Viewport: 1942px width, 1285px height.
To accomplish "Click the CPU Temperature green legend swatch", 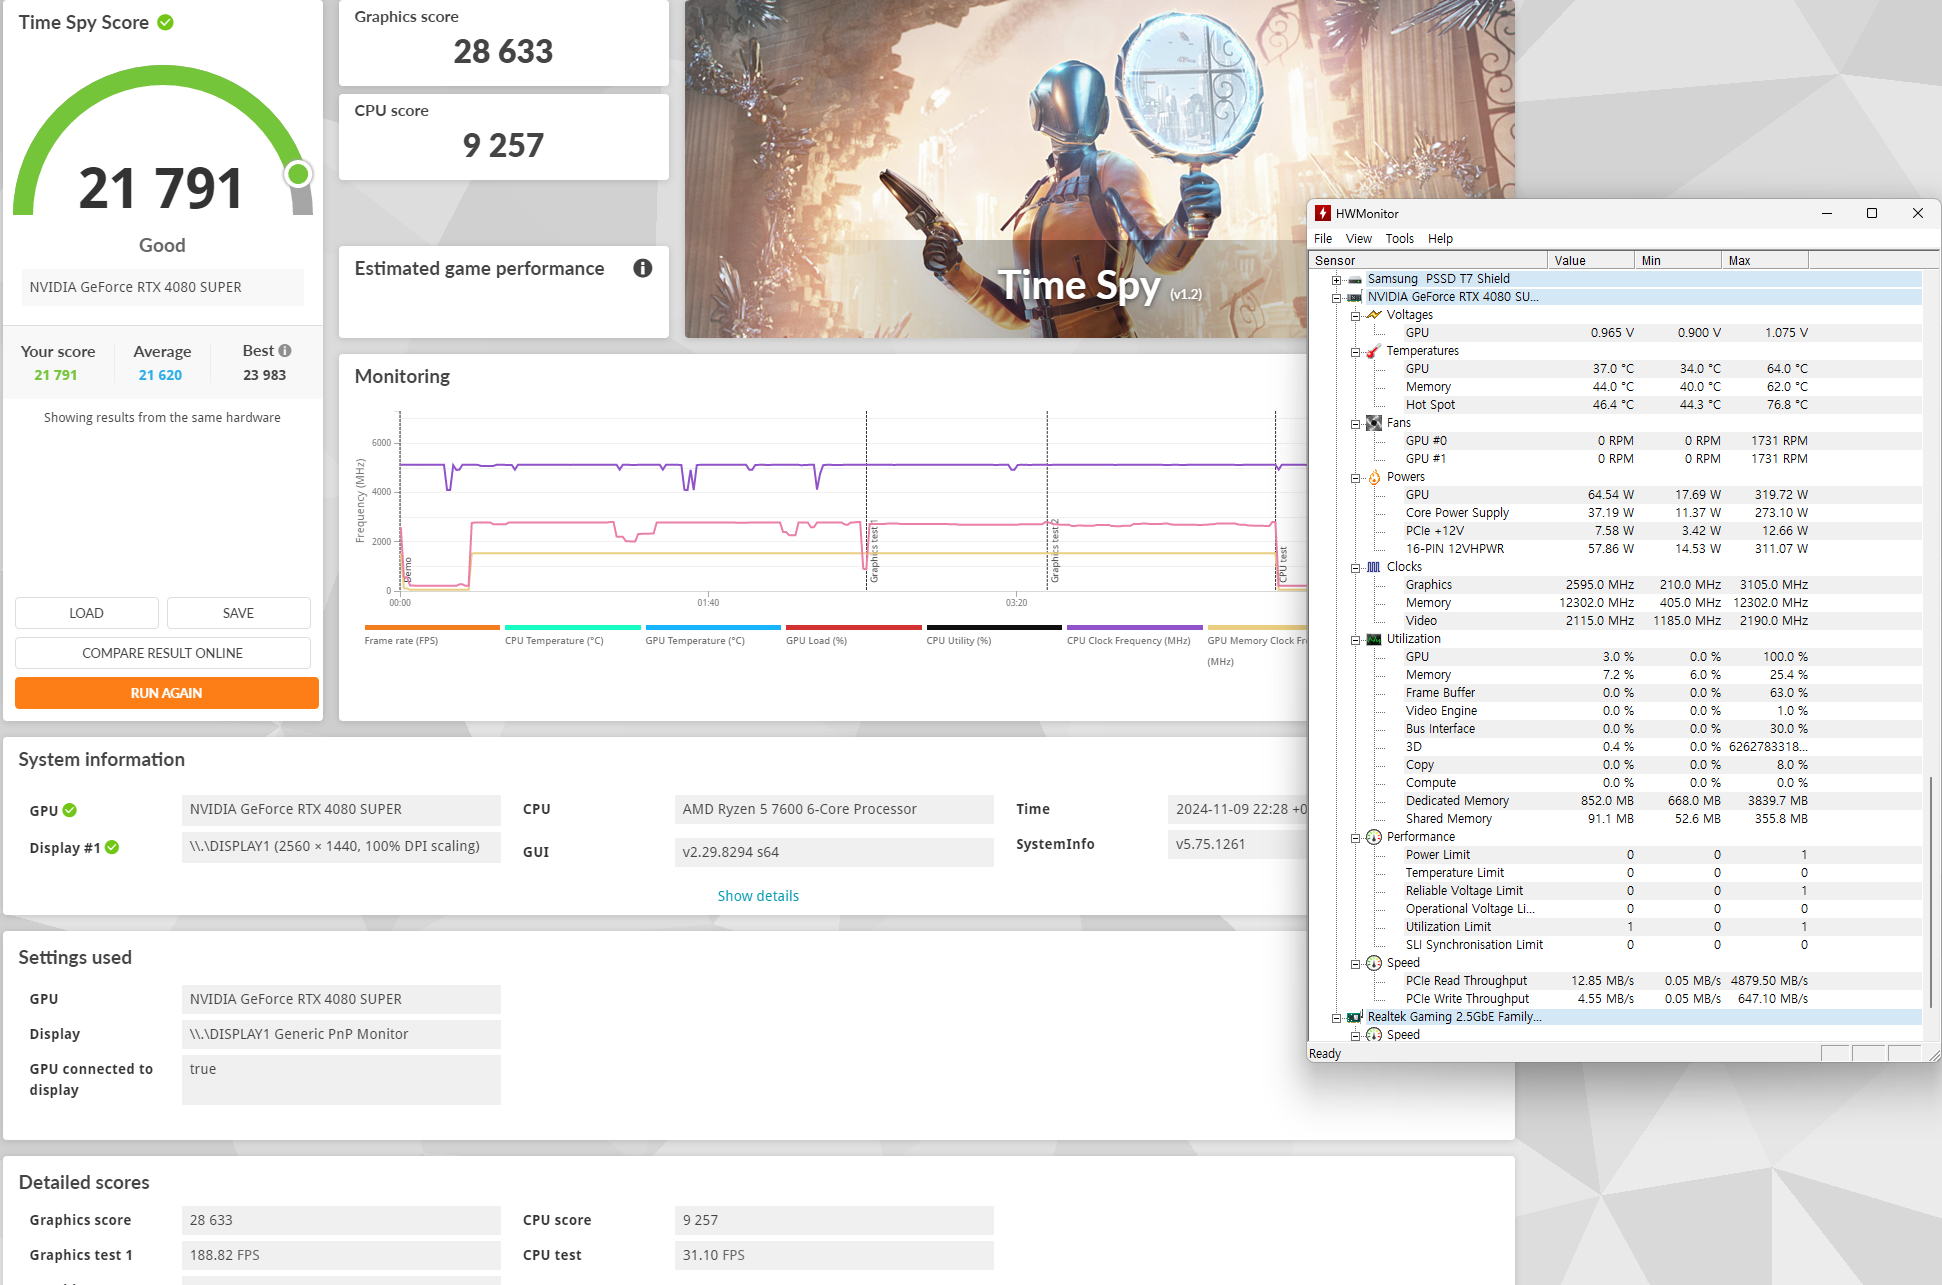I will click(x=573, y=628).
